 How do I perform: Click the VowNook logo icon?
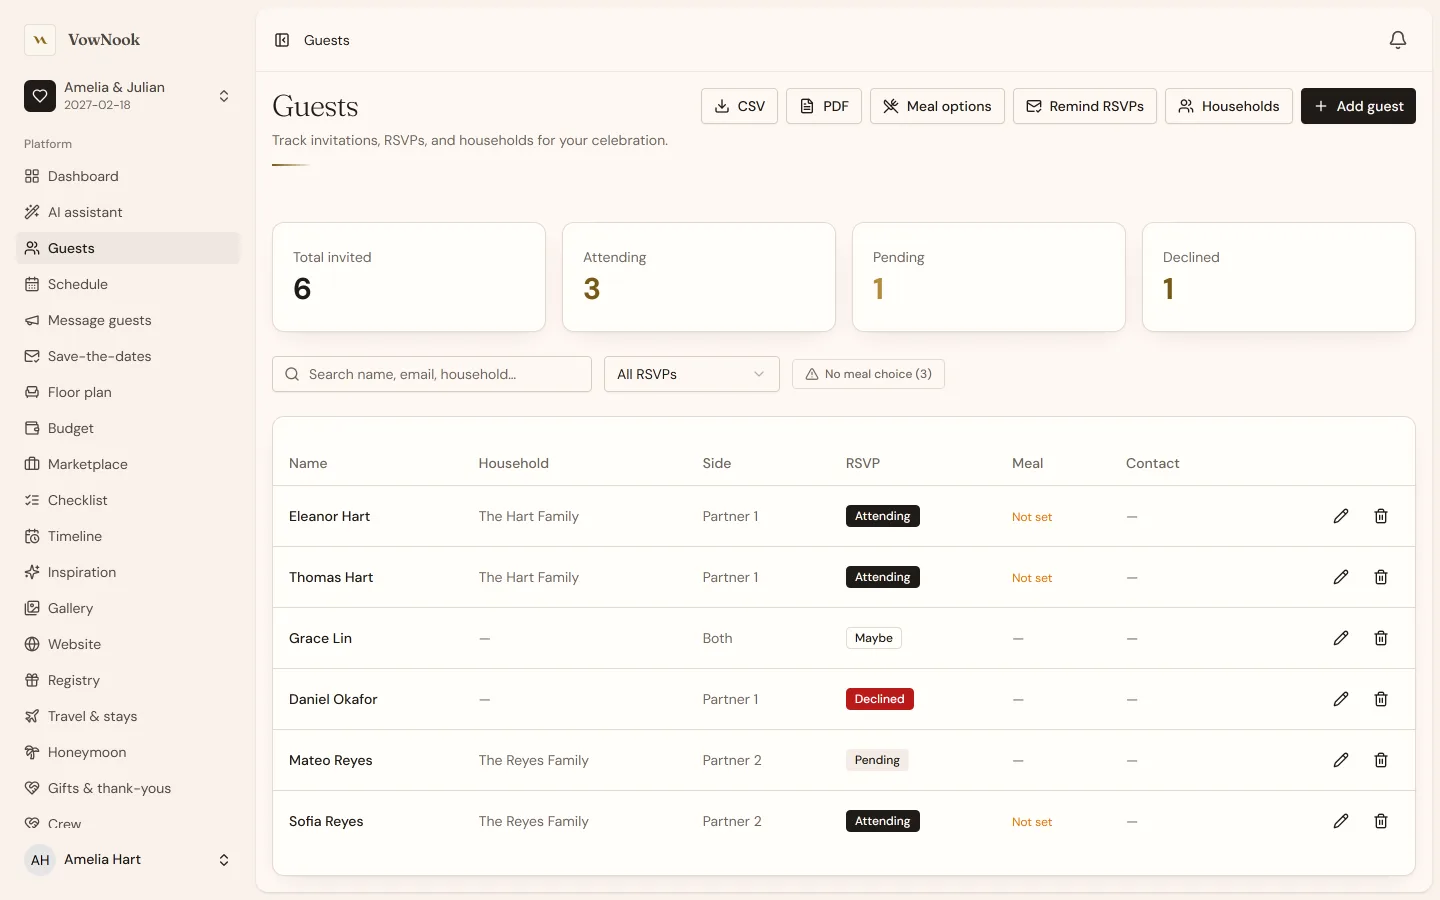point(40,40)
